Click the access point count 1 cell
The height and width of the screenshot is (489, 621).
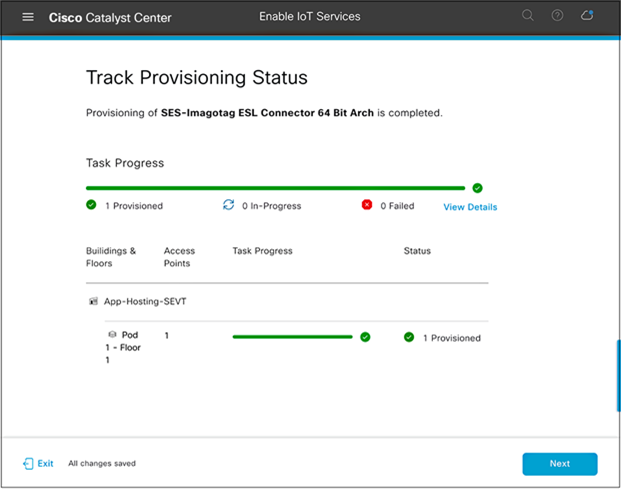[167, 336]
